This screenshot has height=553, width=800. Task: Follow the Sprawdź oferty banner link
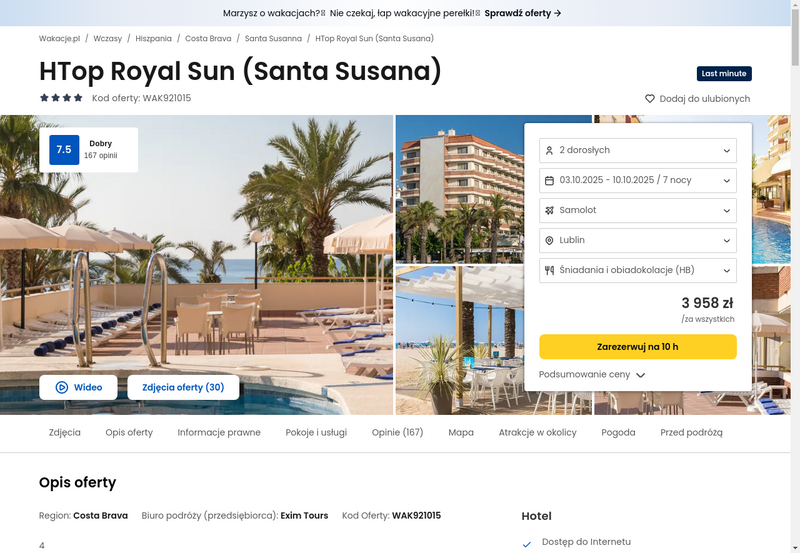point(523,13)
